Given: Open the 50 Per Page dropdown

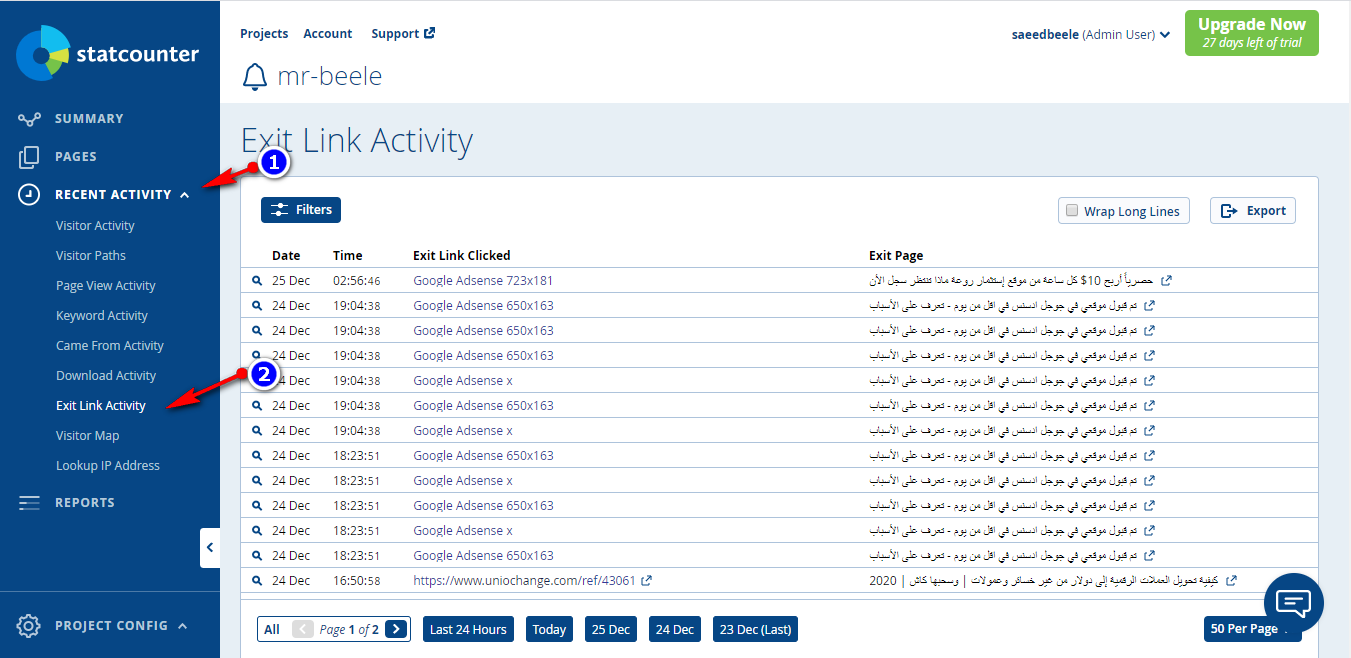Looking at the screenshot, I should (1252, 629).
